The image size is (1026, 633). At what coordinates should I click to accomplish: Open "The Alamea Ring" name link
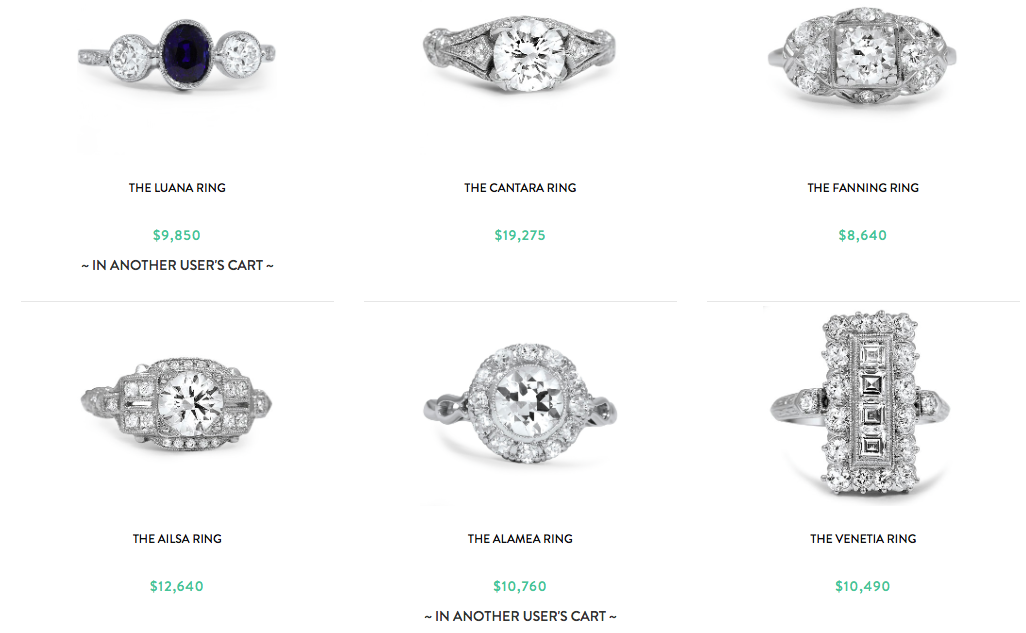click(x=520, y=539)
